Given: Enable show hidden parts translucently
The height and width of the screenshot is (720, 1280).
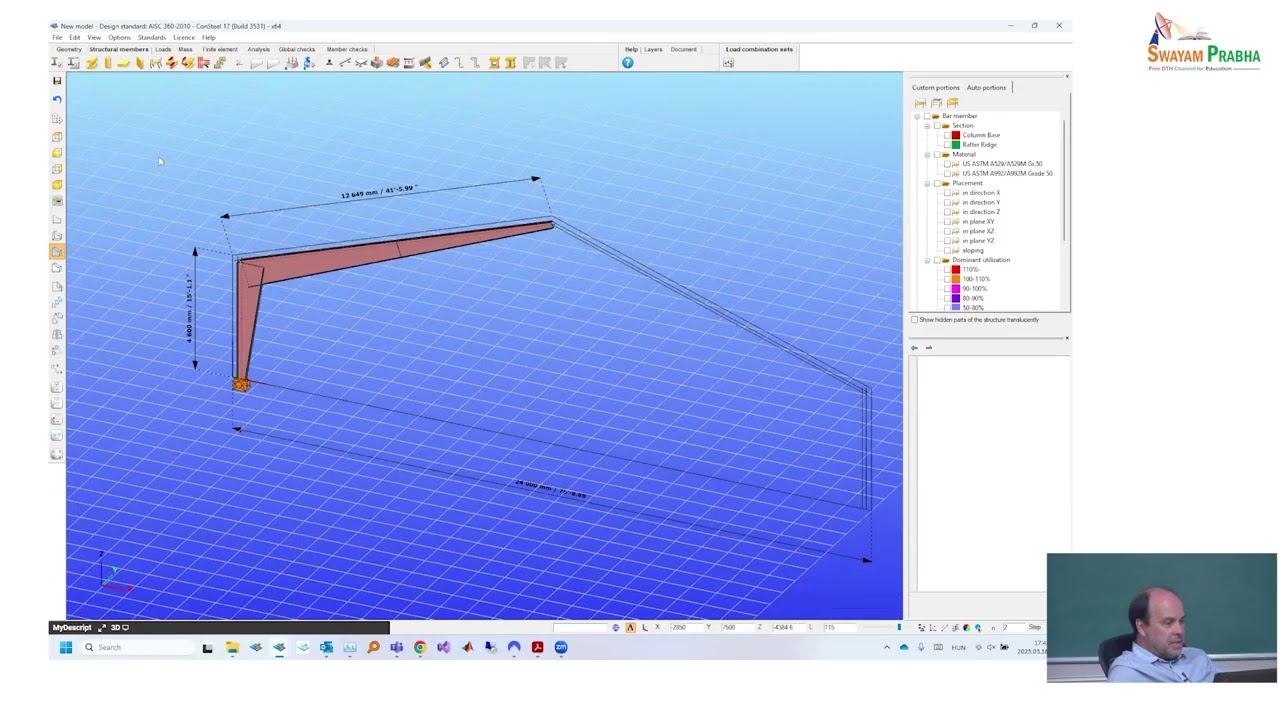Looking at the screenshot, I should [914, 320].
